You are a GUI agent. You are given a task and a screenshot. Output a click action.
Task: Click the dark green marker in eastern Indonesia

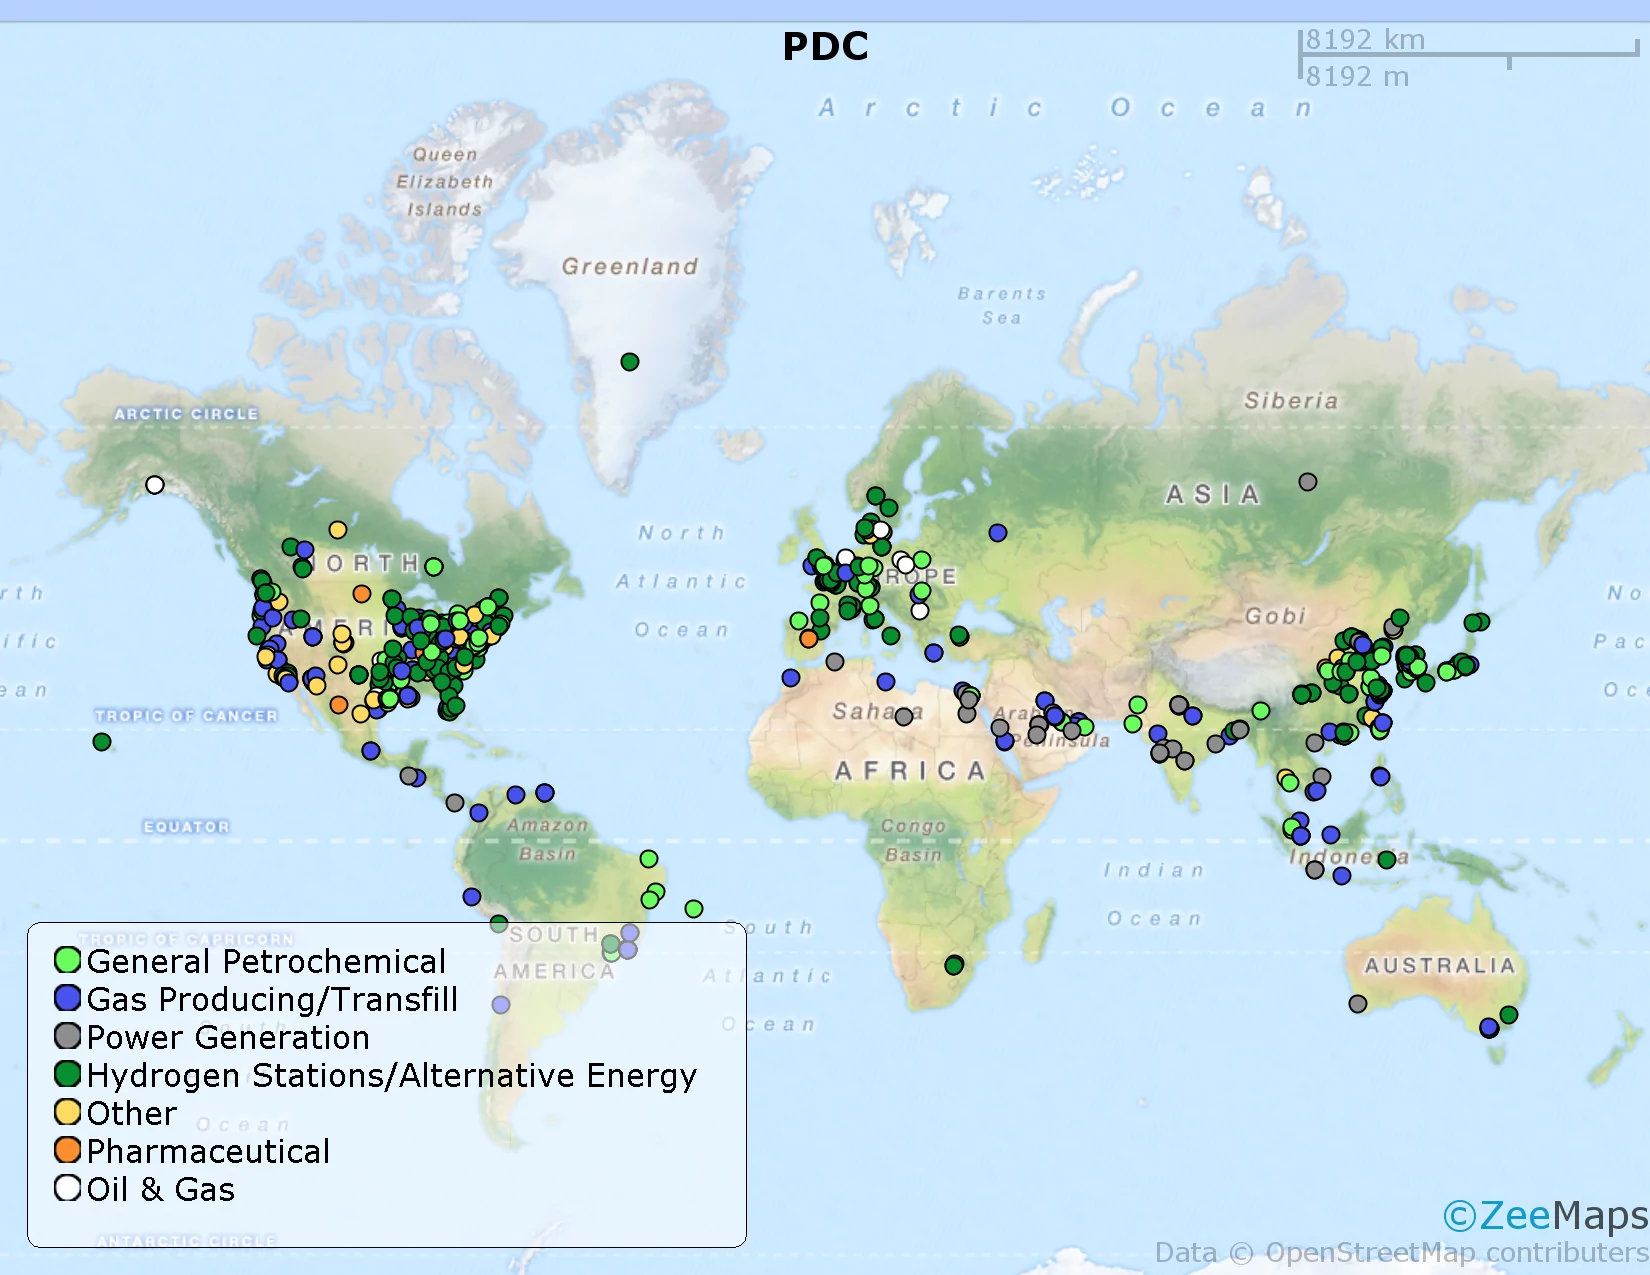pos(1387,859)
